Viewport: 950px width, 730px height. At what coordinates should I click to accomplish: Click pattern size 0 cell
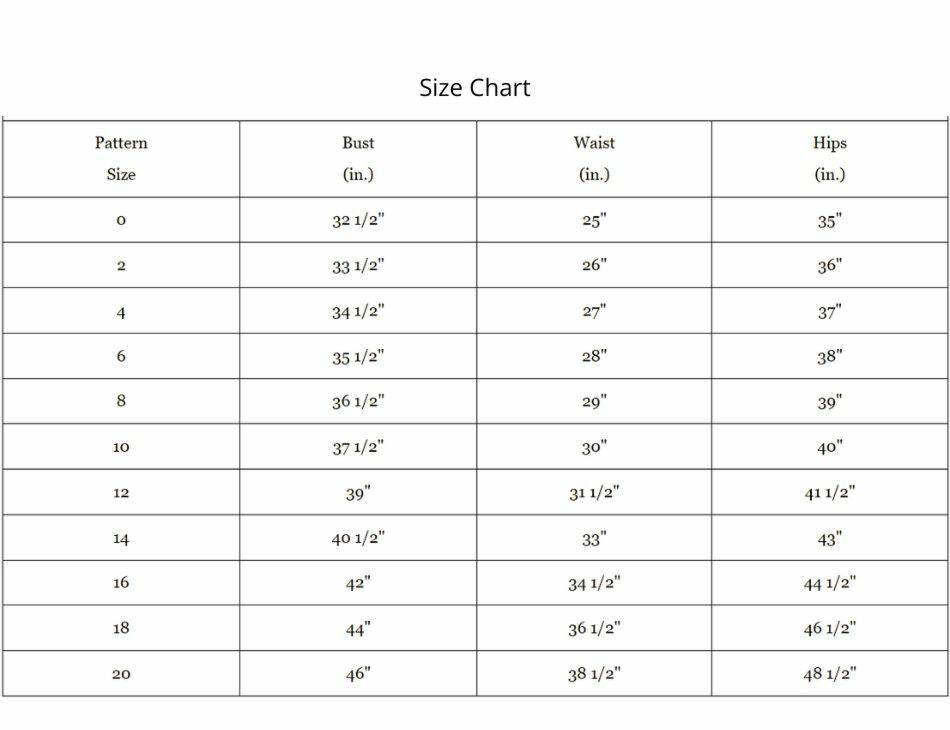click(121, 220)
